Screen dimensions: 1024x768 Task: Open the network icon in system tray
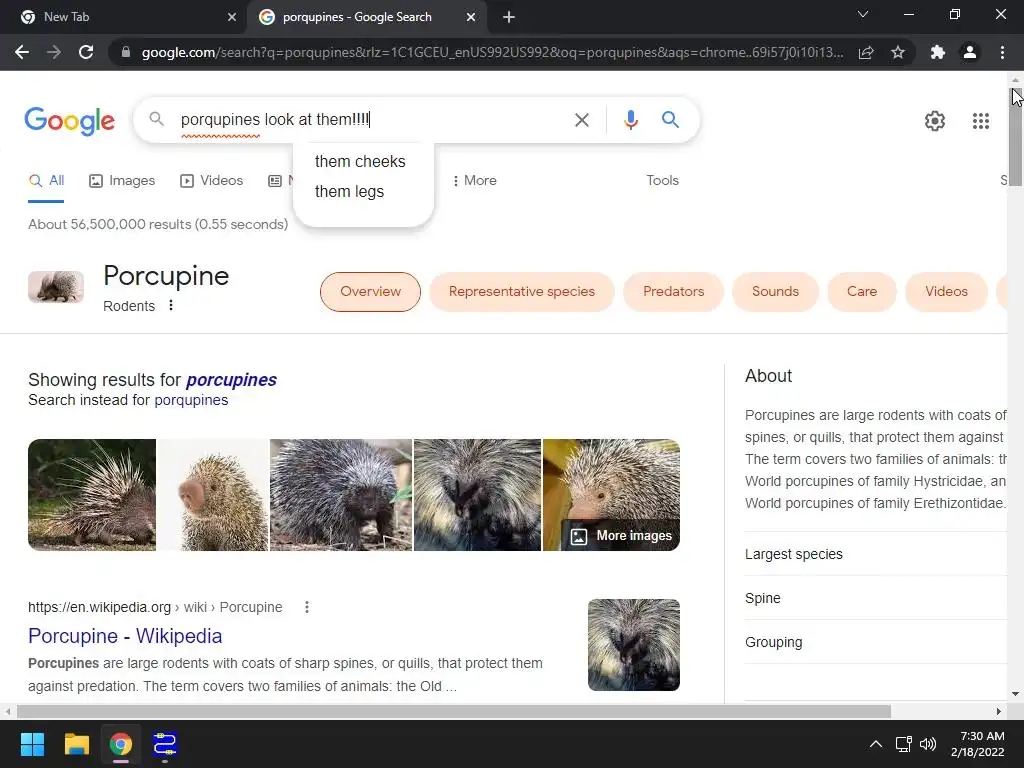point(904,744)
